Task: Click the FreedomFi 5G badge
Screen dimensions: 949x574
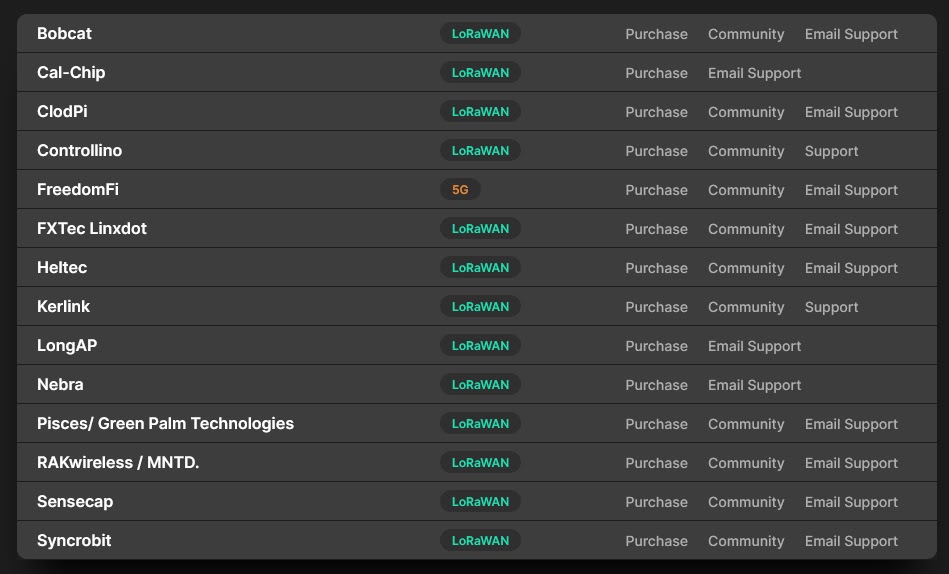Action: point(460,190)
